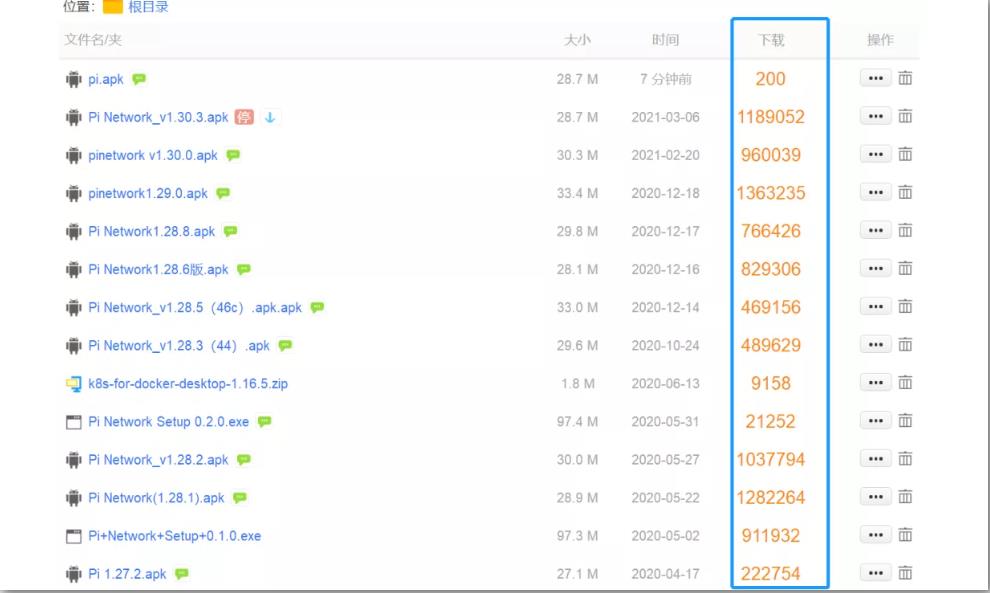Open k8s-for-docker-desktop-1.16.5.zip file link
This screenshot has height=593, width=990.
coord(188,383)
